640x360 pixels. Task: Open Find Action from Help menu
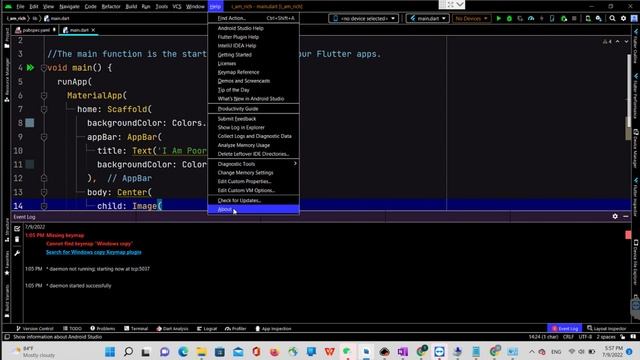coord(253,18)
